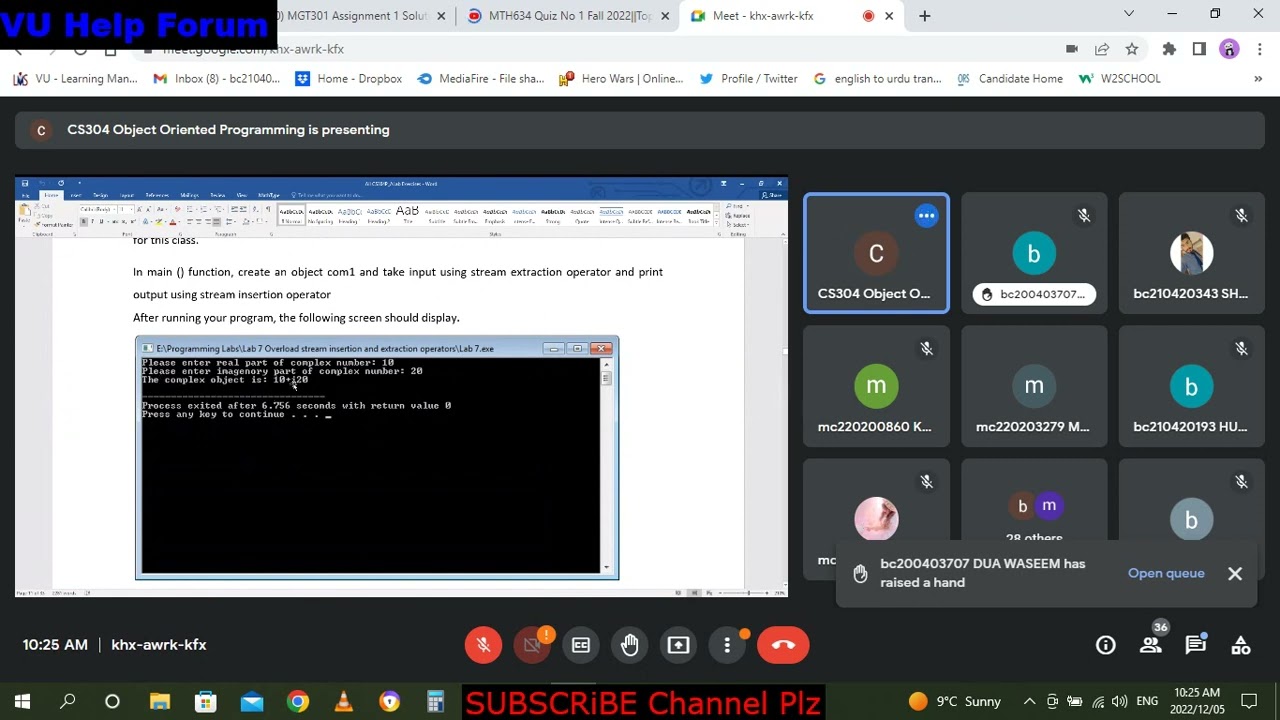Image resolution: width=1280 pixels, height=720 pixels.
Task: Select bc200403707 participant tile
Action: click(x=1034, y=253)
